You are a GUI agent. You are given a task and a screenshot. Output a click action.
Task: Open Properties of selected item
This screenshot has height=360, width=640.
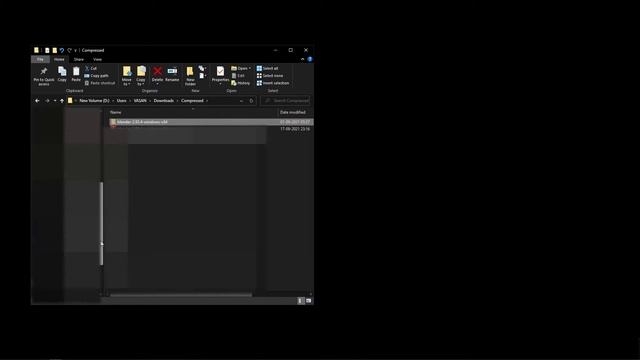pos(220,75)
